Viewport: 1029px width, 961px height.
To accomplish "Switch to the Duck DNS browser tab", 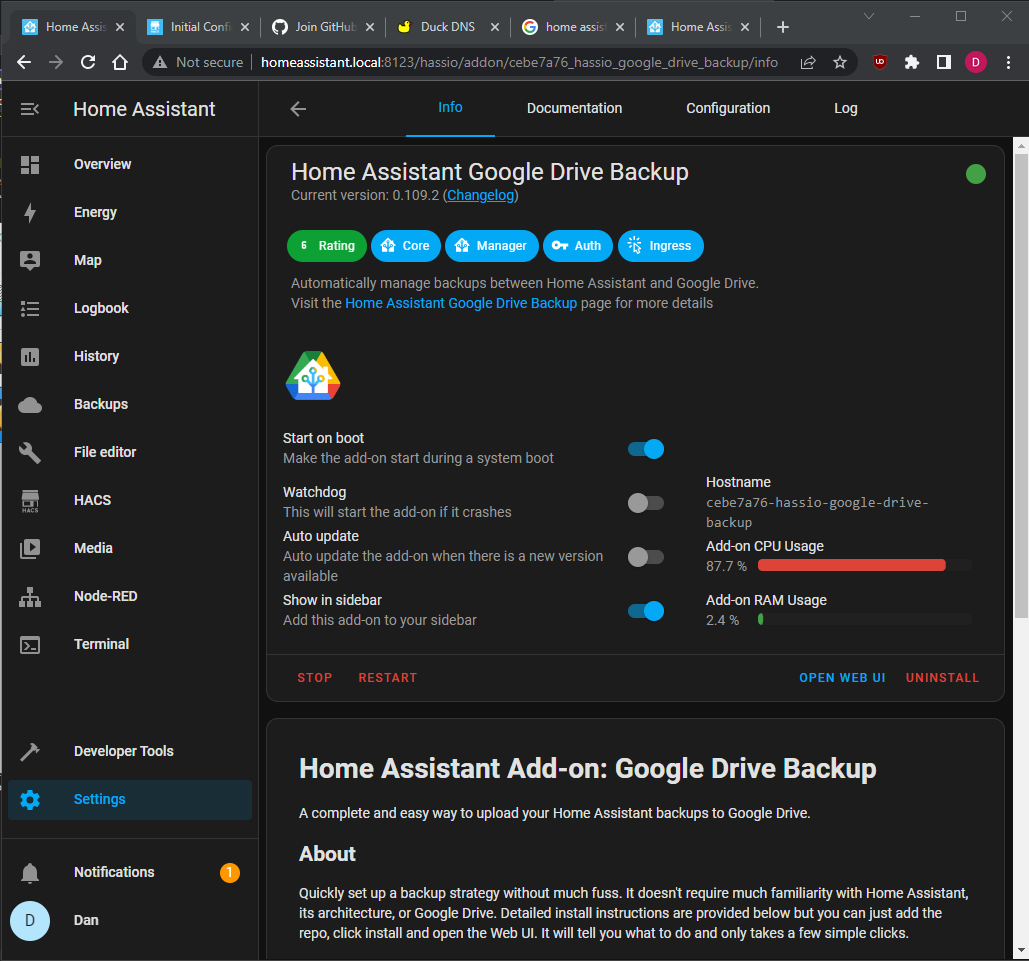I will click(x=448, y=27).
